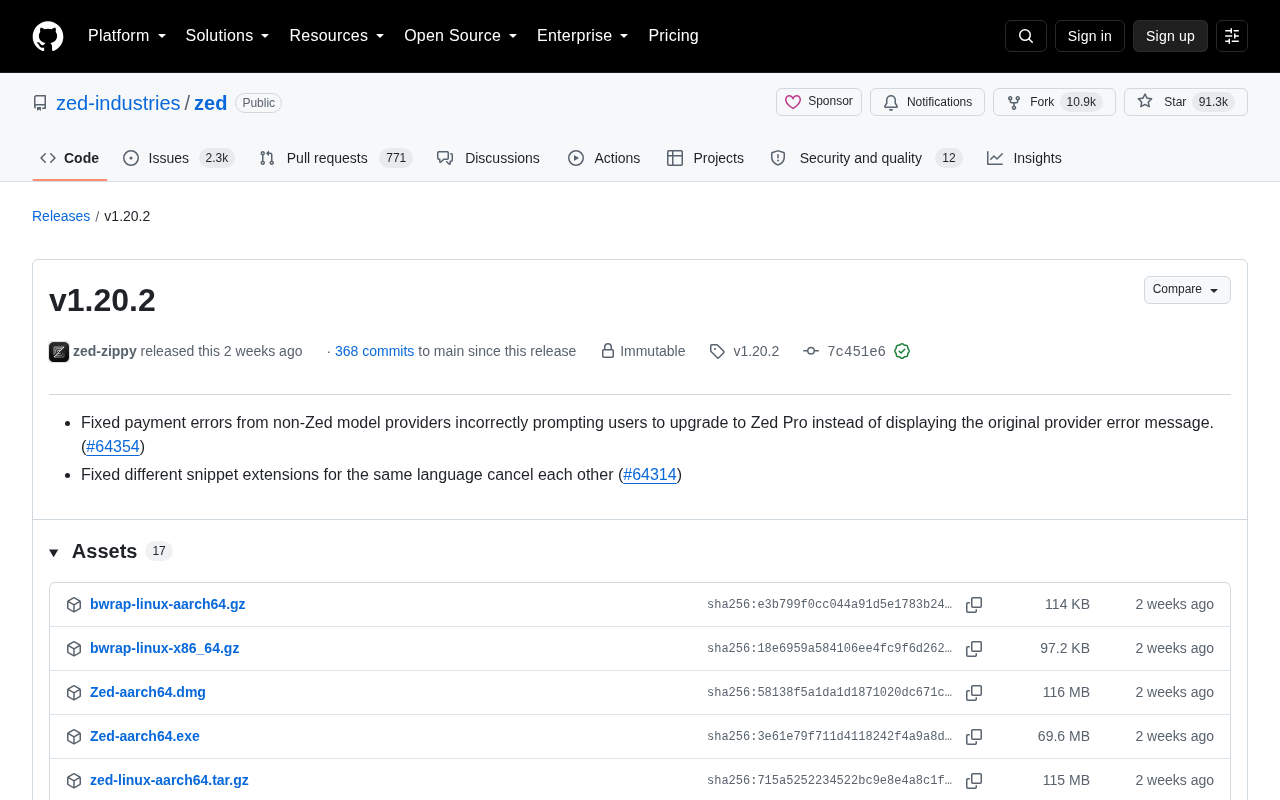Open pull request #64314
This screenshot has width=1280, height=800.
(x=650, y=475)
